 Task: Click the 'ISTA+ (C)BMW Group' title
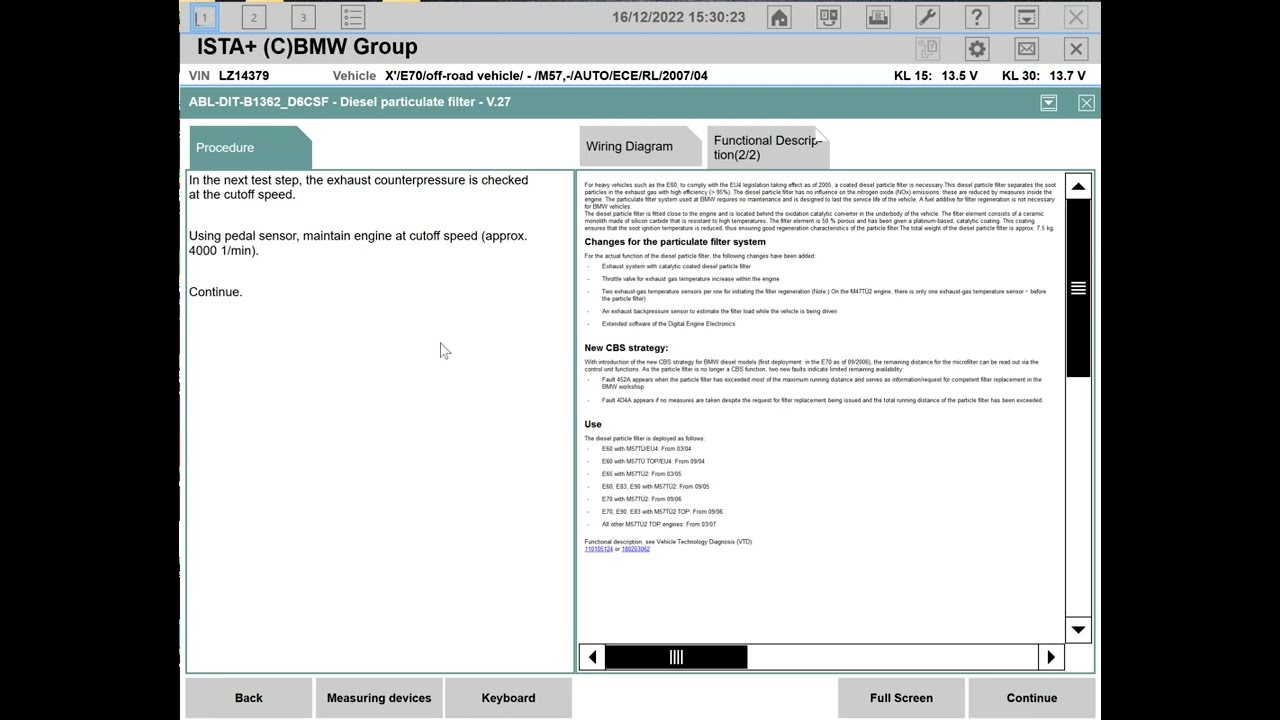pyautogui.click(x=307, y=47)
